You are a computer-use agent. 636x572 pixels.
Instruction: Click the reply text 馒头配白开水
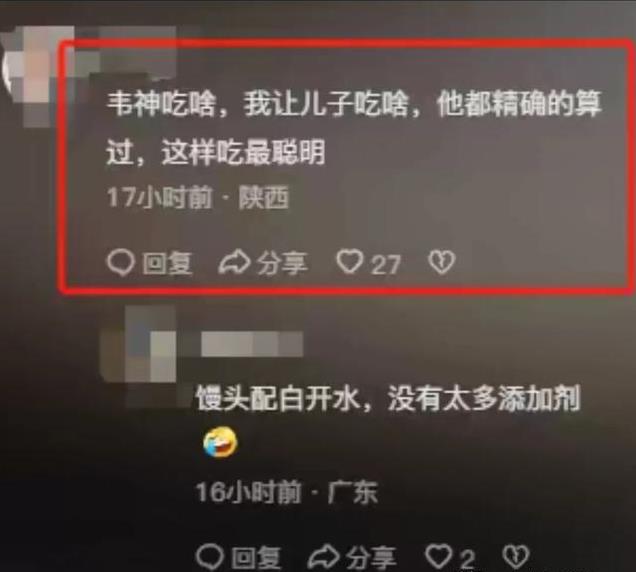[x=388, y=398]
